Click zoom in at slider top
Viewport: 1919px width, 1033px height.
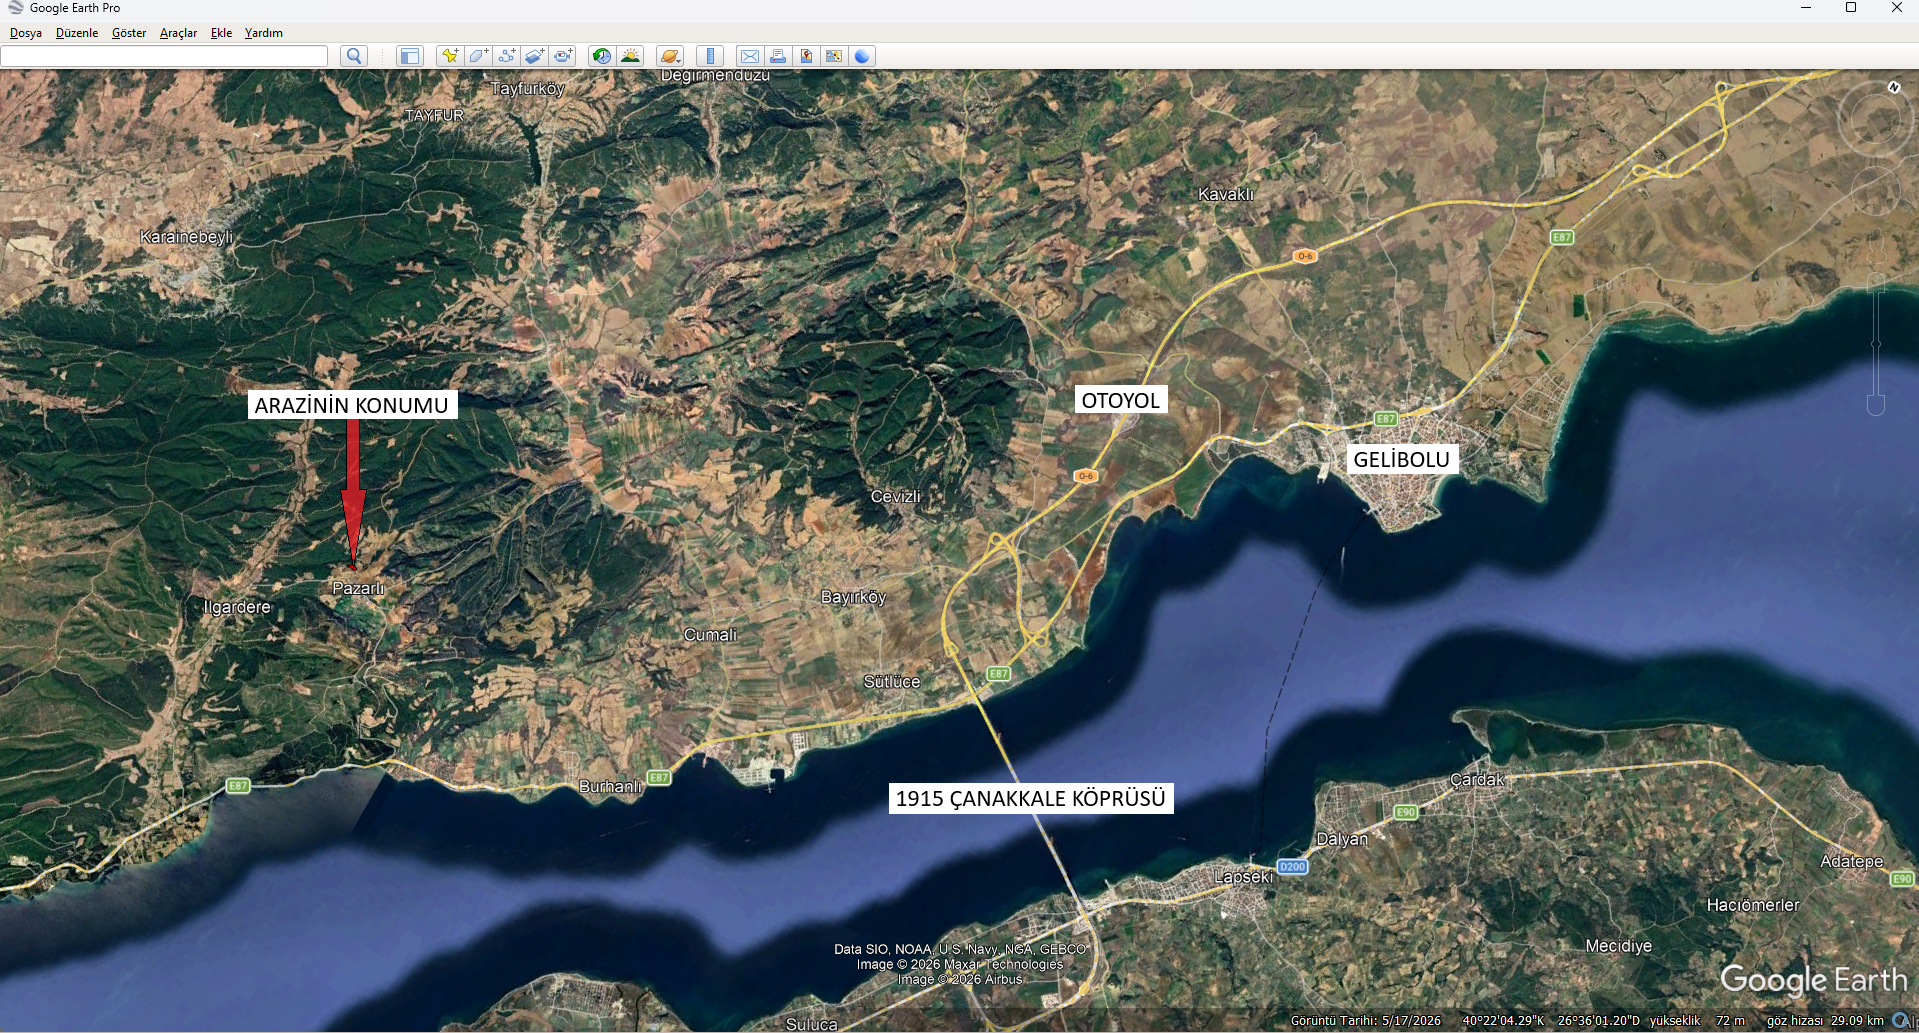(x=1876, y=282)
